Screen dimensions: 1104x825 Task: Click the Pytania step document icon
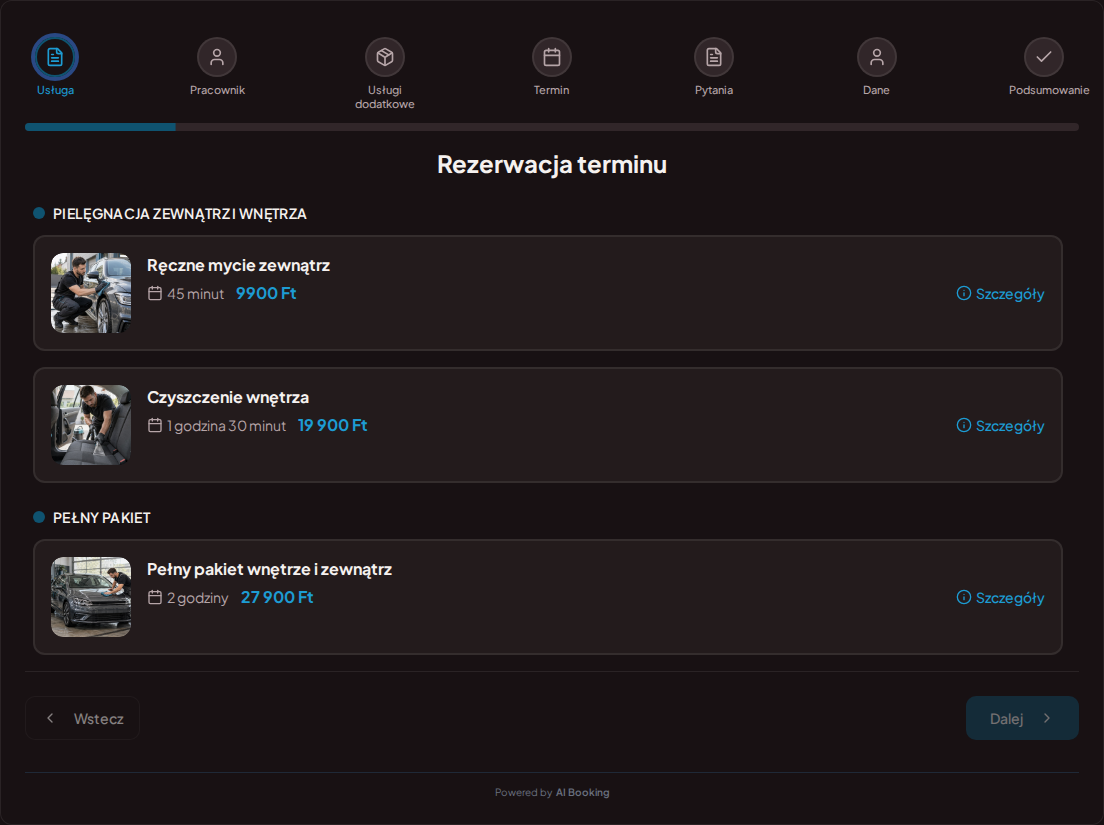tap(714, 57)
